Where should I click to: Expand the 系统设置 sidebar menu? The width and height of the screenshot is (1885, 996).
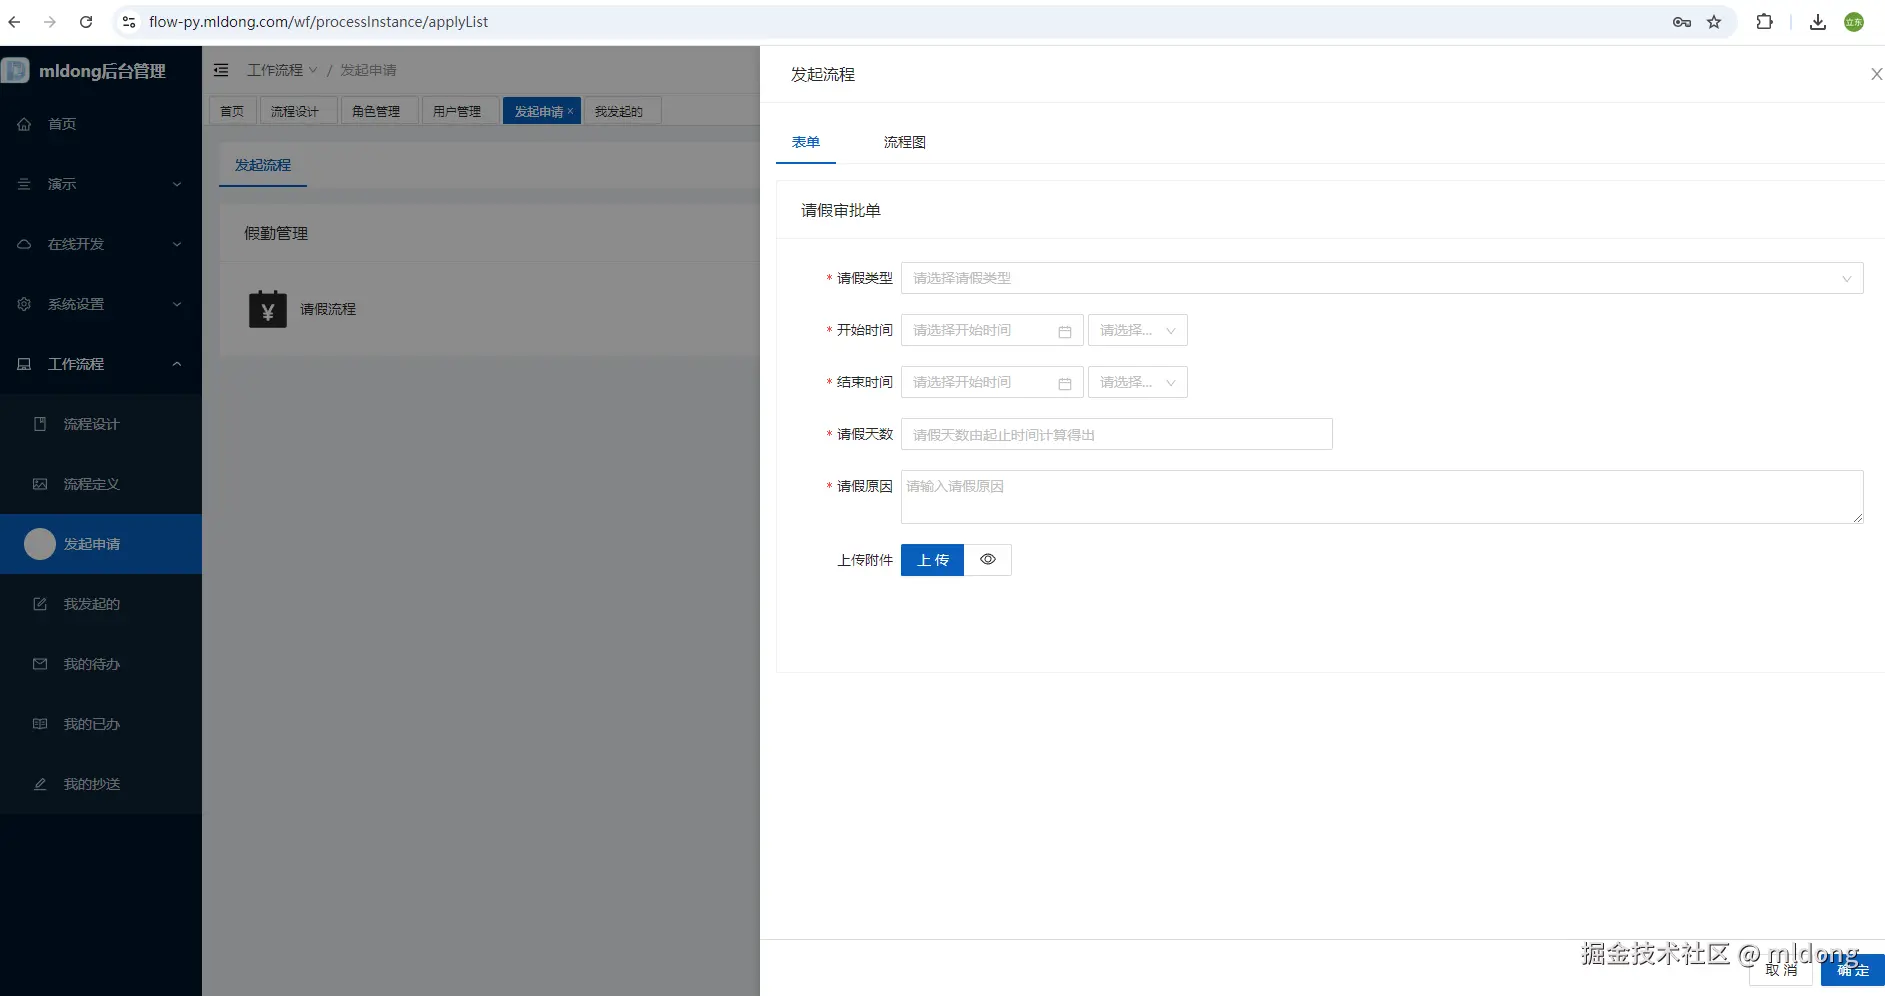click(x=101, y=304)
